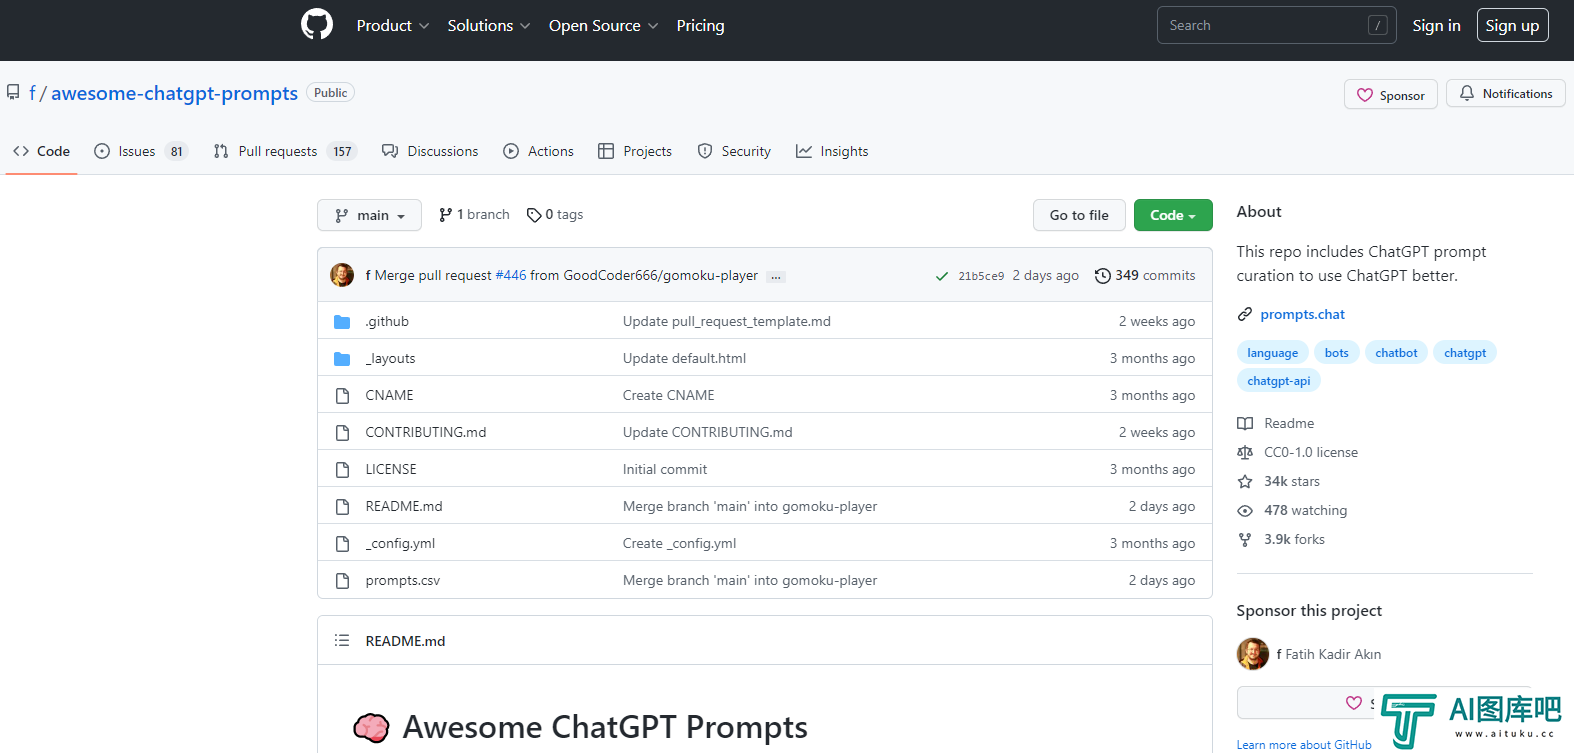
Task: Expand the Product menu
Action: [393, 26]
